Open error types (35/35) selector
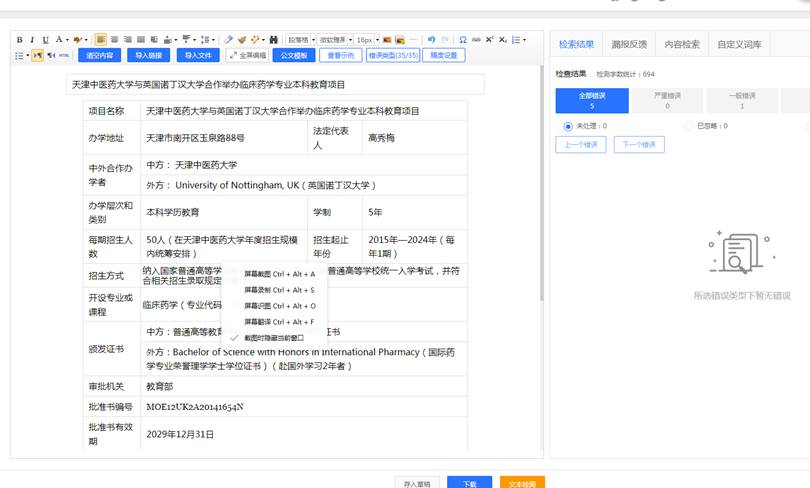810x488 pixels. point(393,55)
